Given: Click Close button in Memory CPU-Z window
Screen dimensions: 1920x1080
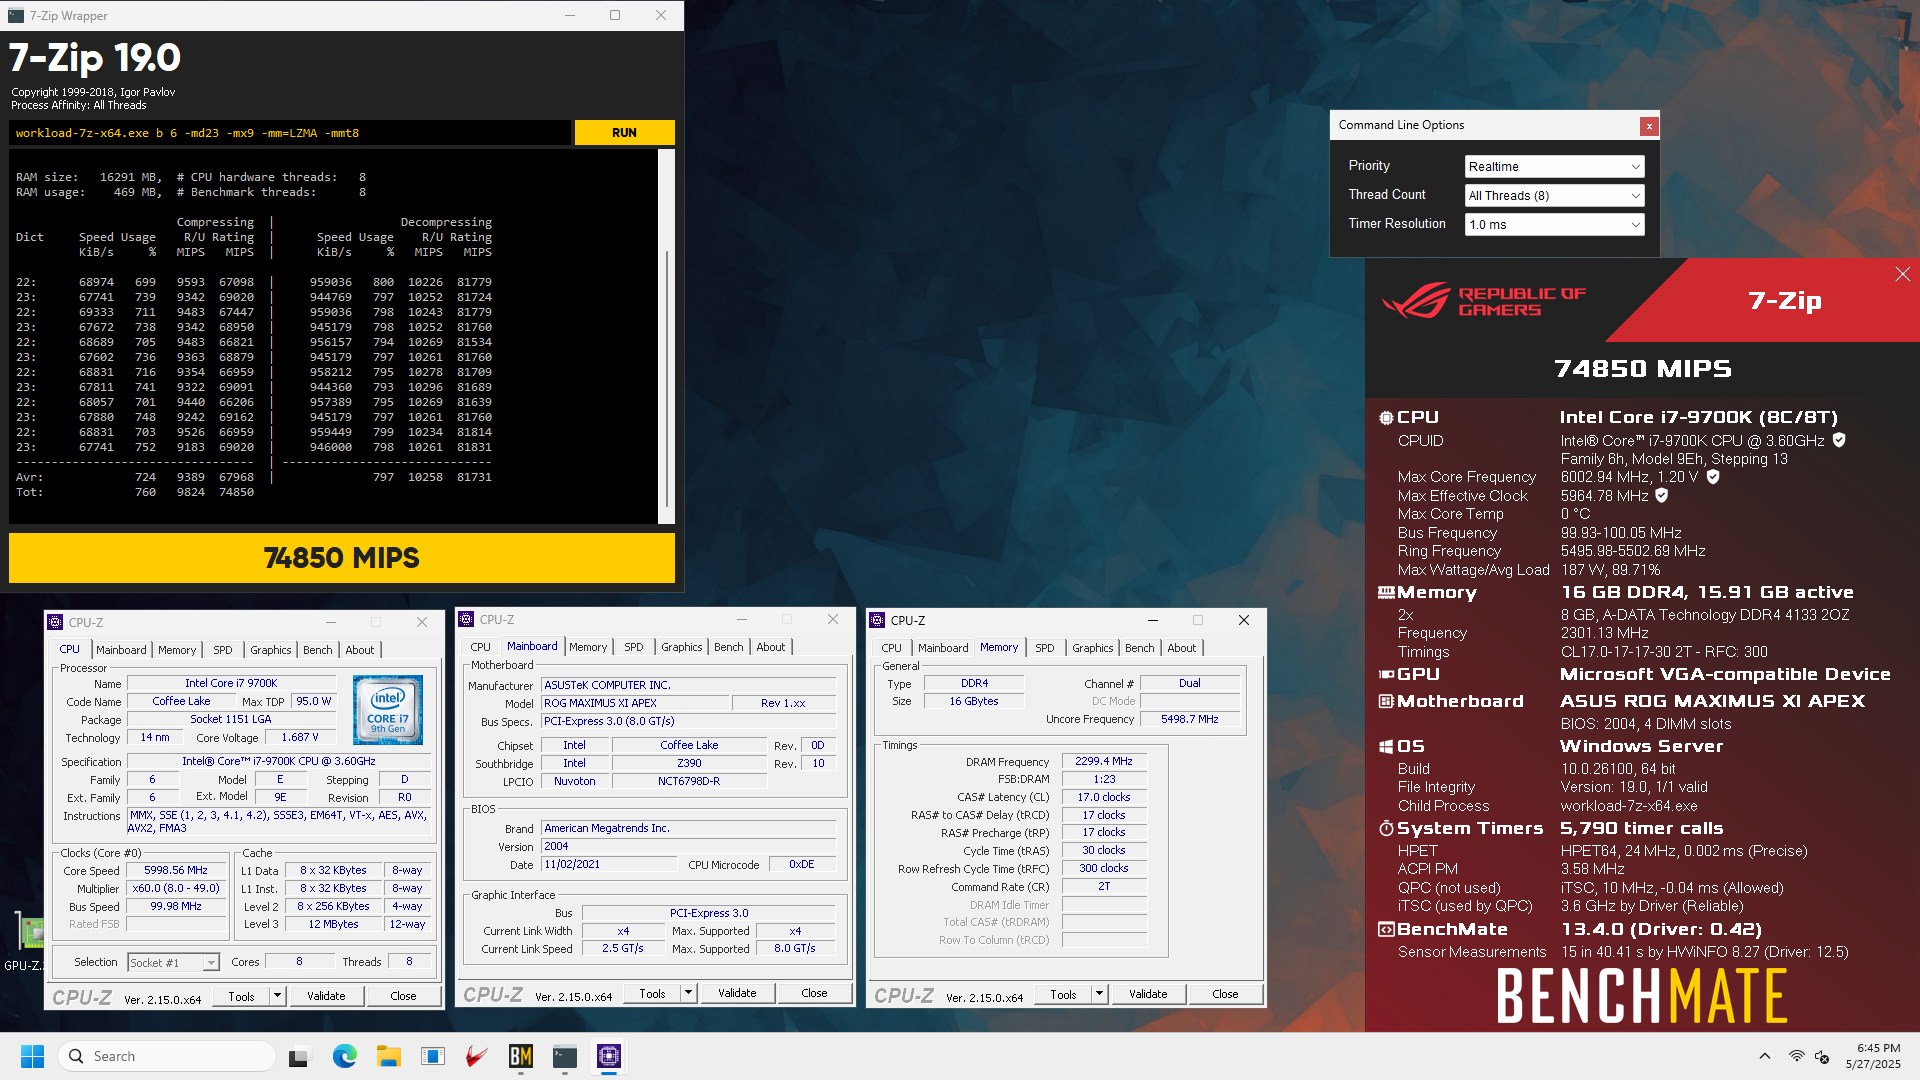Looking at the screenshot, I should coord(1225,994).
